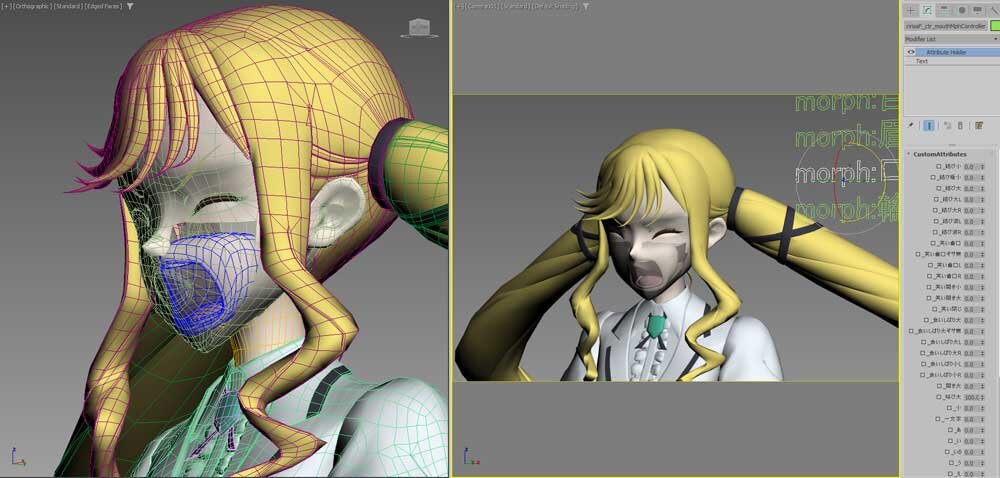Image resolution: width=1000 pixels, height=478 pixels.
Task: Click spinner arrows of 口_一文字 attribute
Action: click(983, 419)
